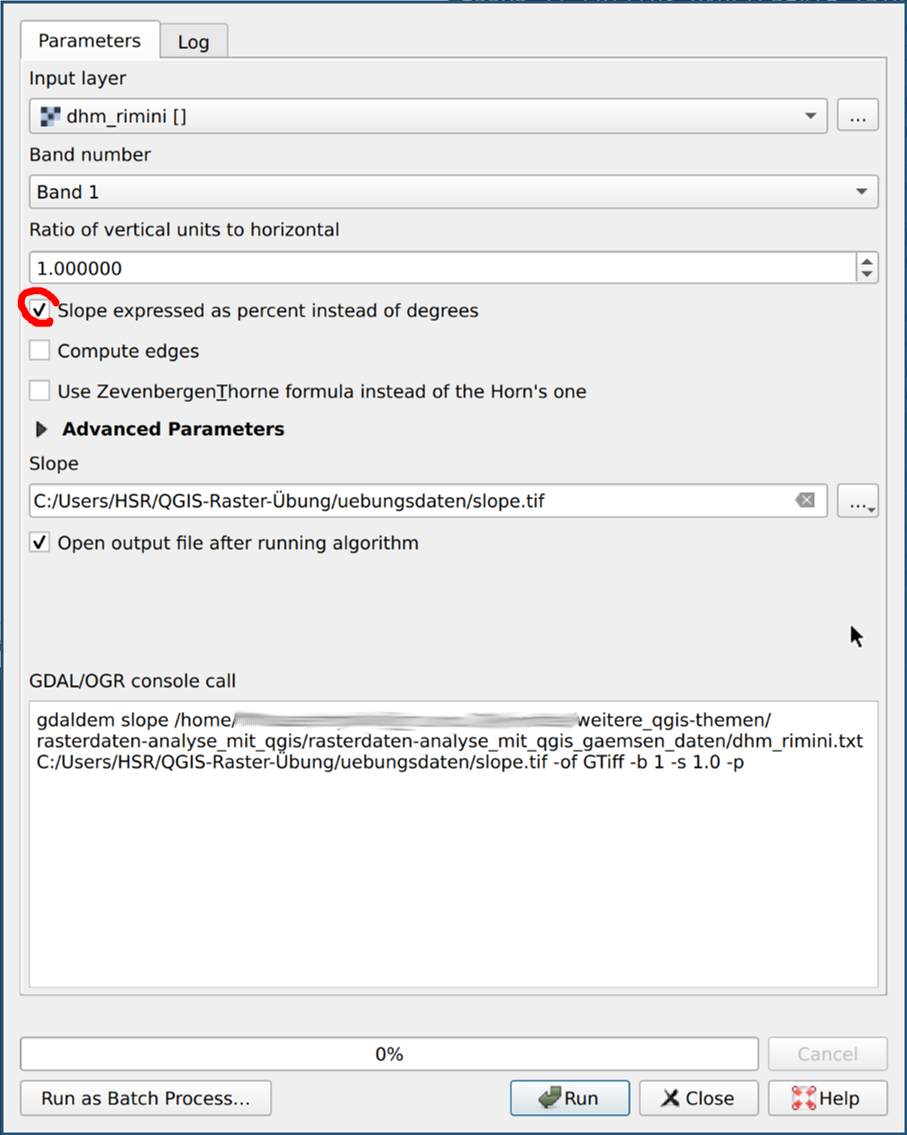Open Help for this algorithm
The height and width of the screenshot is (1135, 907).
click(827, 1098)
